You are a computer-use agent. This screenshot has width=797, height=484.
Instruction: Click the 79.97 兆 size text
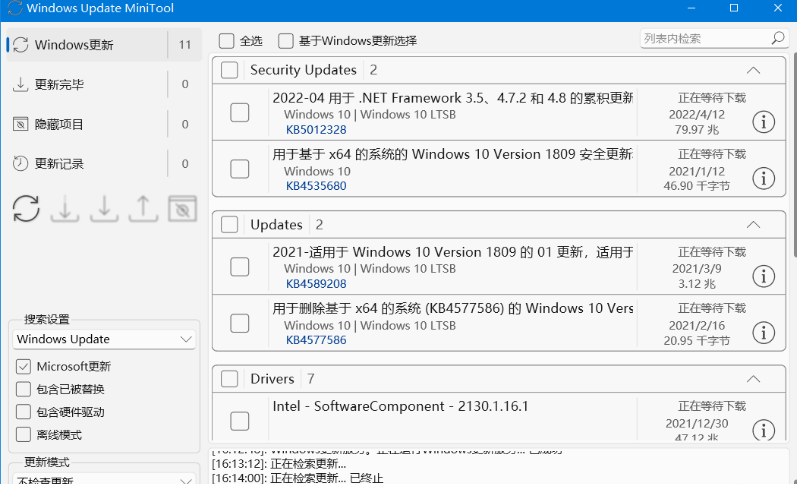(x=696, y=130)
